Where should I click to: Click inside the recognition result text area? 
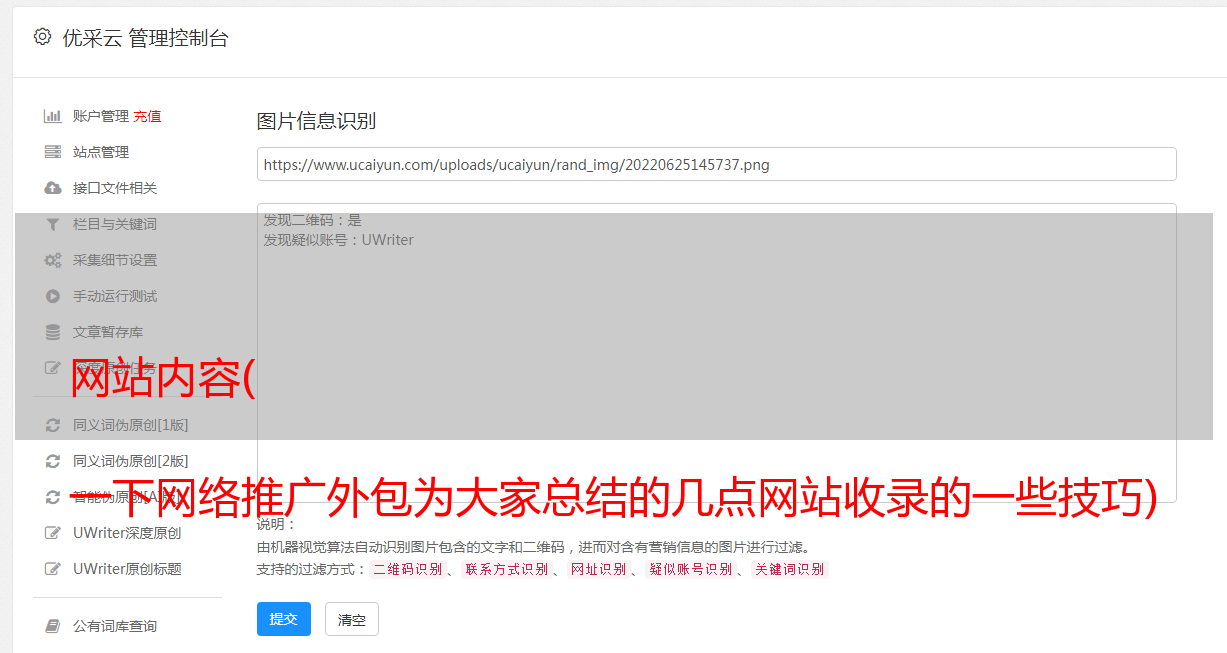[716, 353]
